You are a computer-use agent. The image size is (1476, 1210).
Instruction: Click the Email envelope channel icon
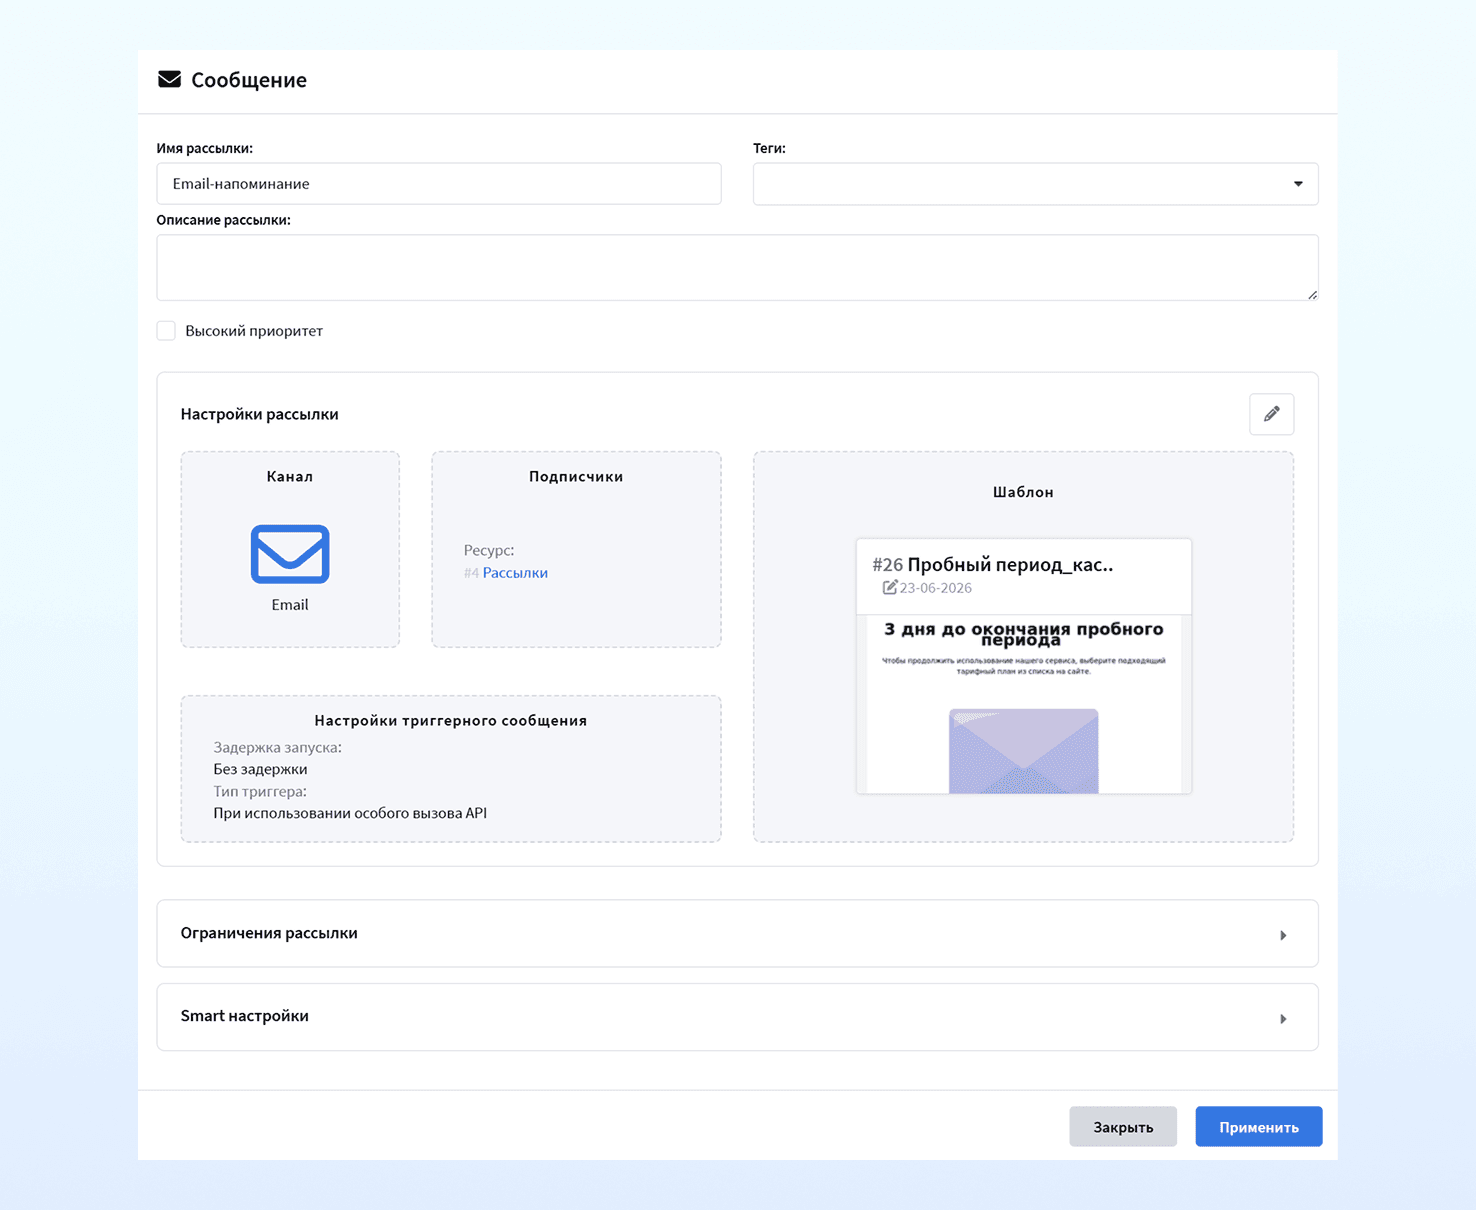290,554
